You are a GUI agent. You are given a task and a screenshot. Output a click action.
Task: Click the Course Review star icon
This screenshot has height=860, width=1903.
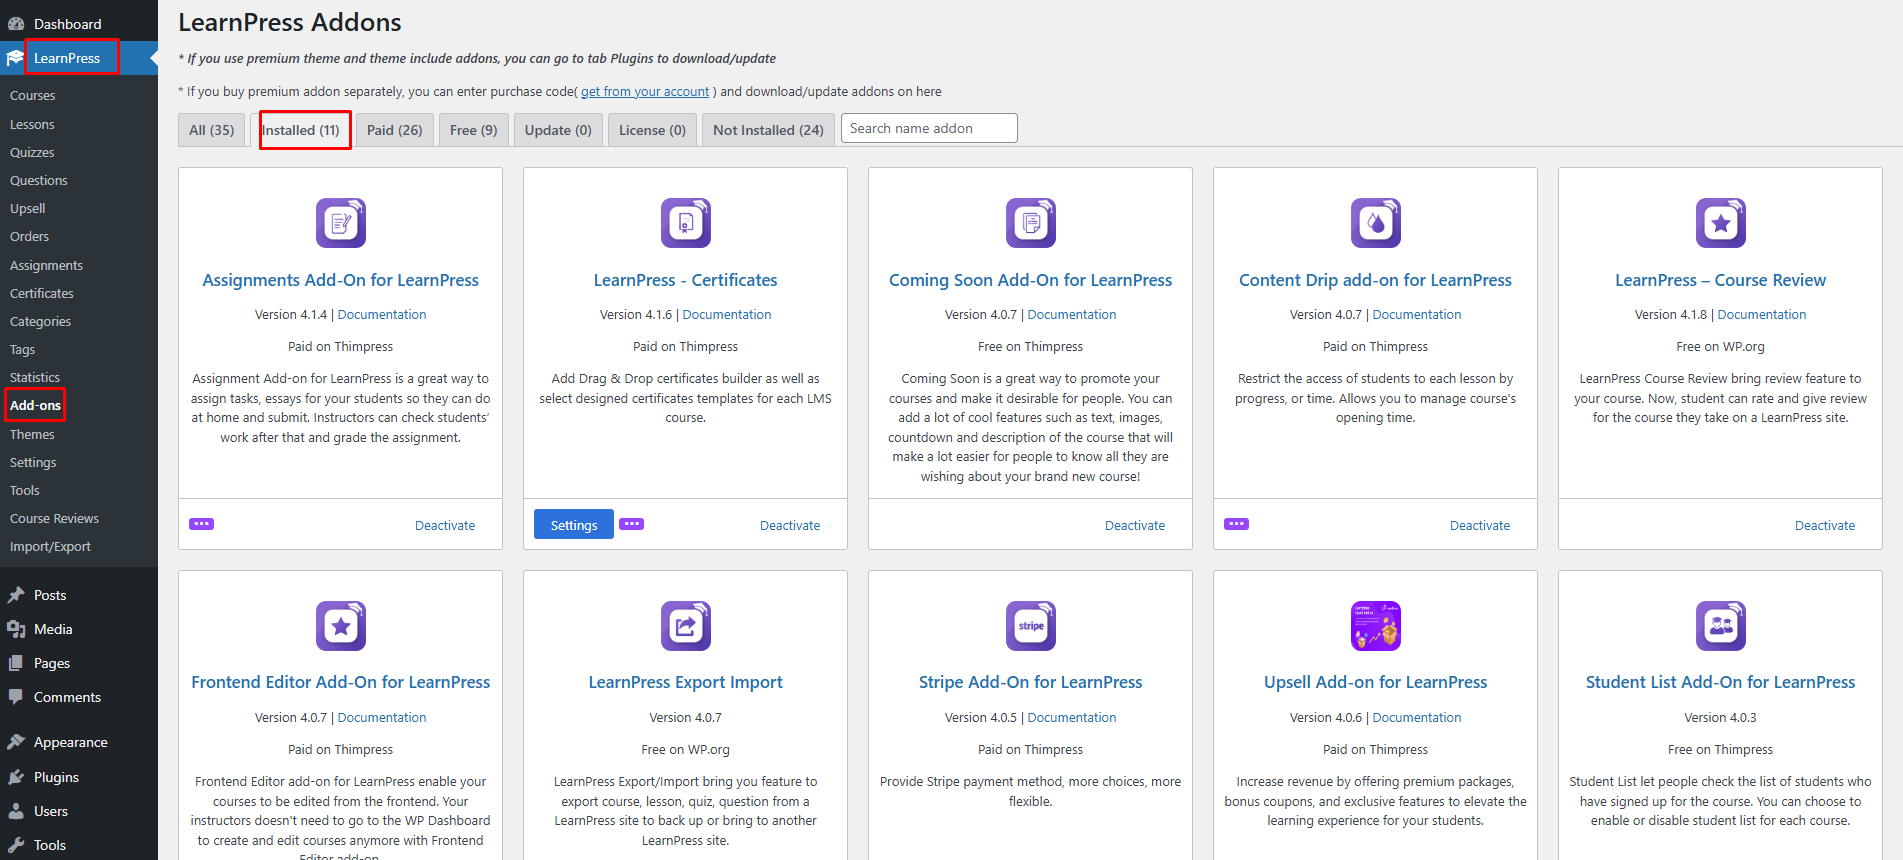click(x=1721, y=222)
